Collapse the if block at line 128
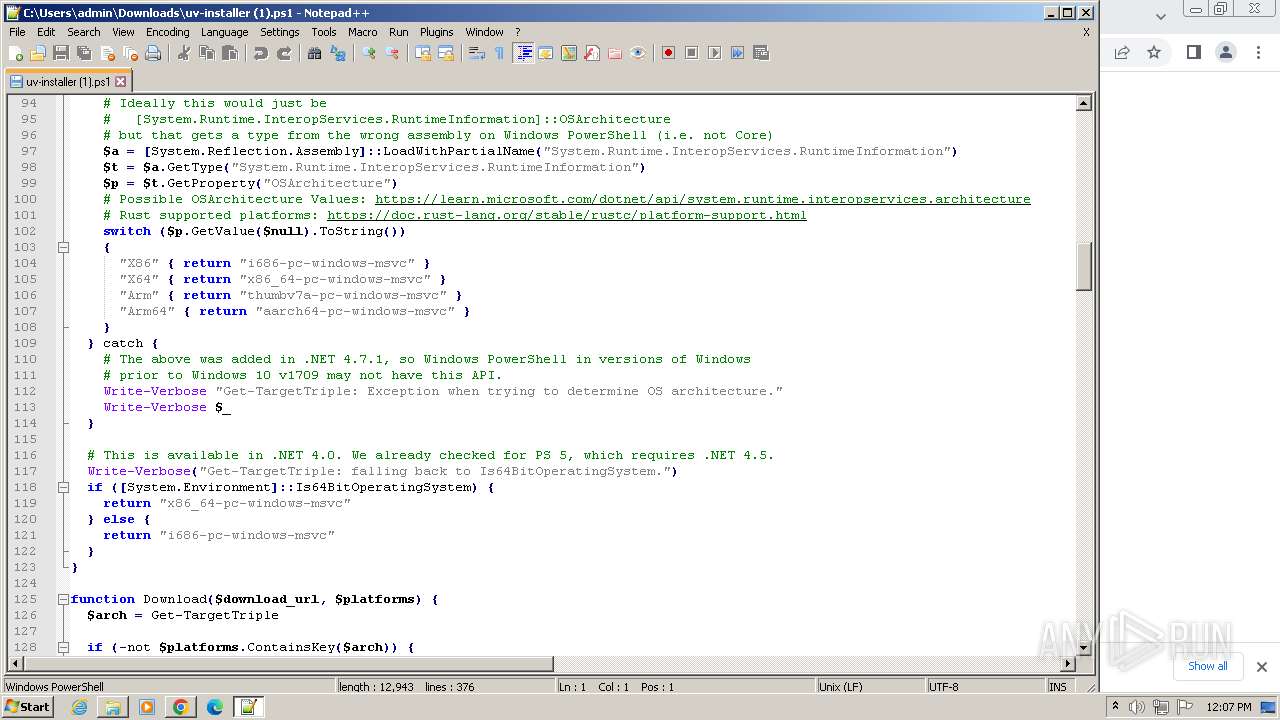The height and width of the screenshot is (720, 1280). click(x=63, y=647)
